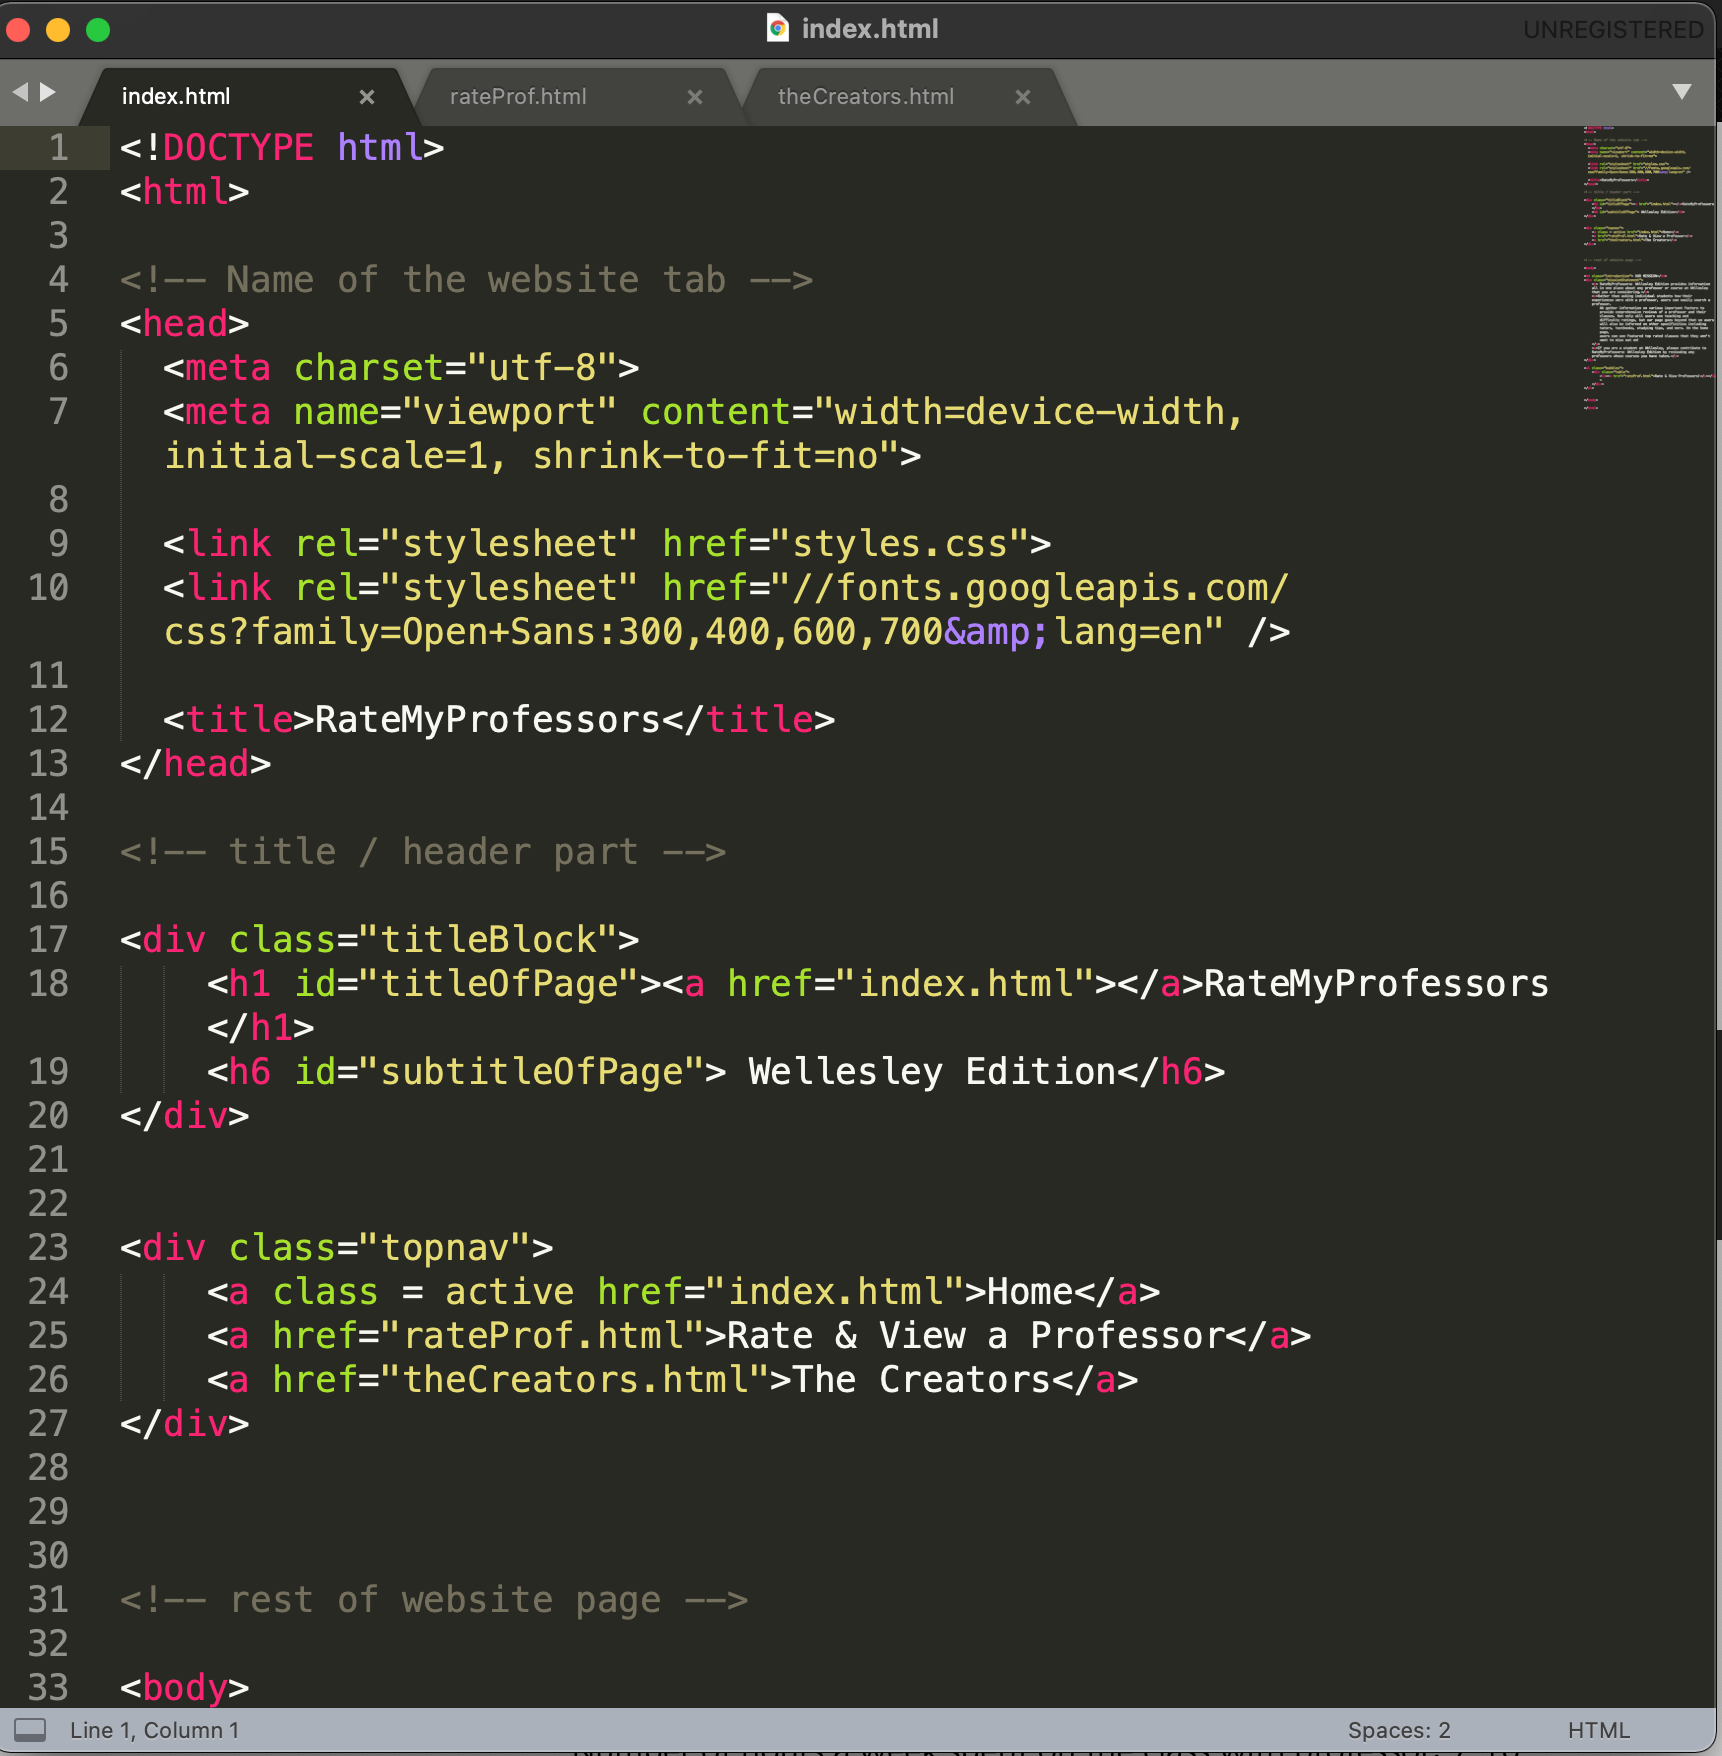Image resolution: width=1722 pixels, height=1756 pixels.
Task: Place cursor on DOCTYPE keyword
Action: point(238,148)
